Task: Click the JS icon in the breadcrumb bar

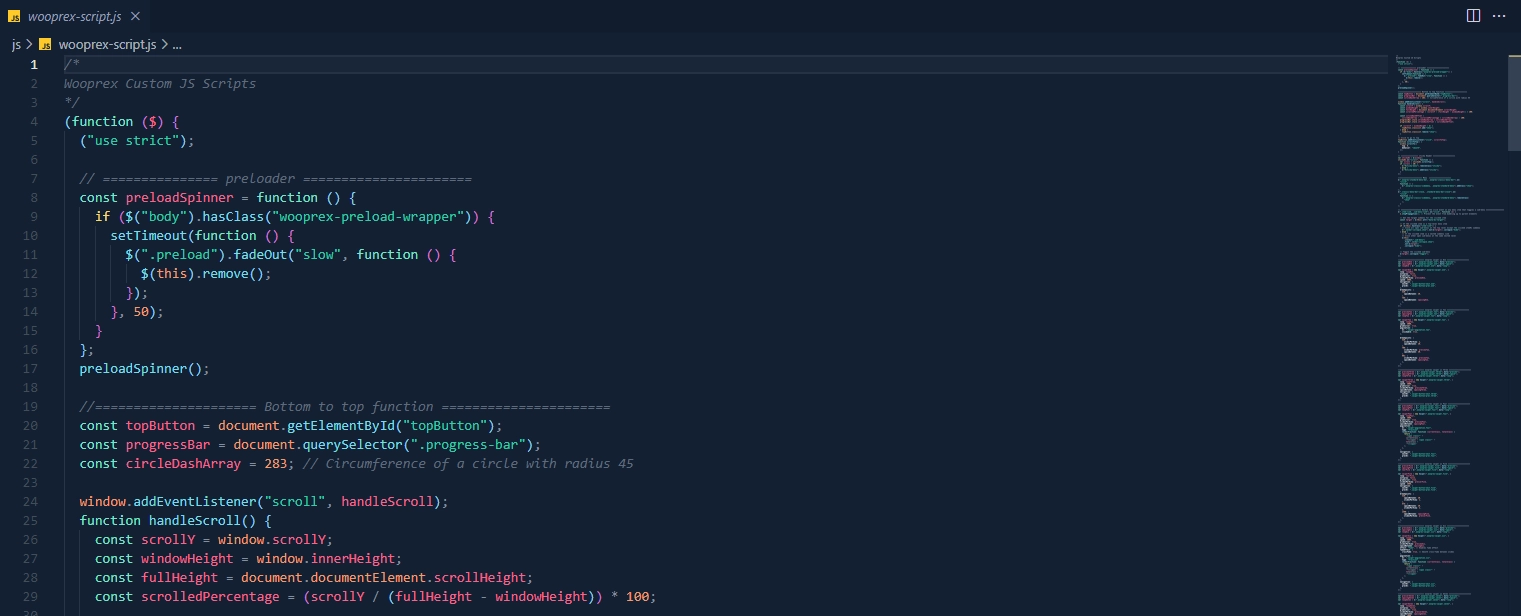Action: tap(45, 45)
